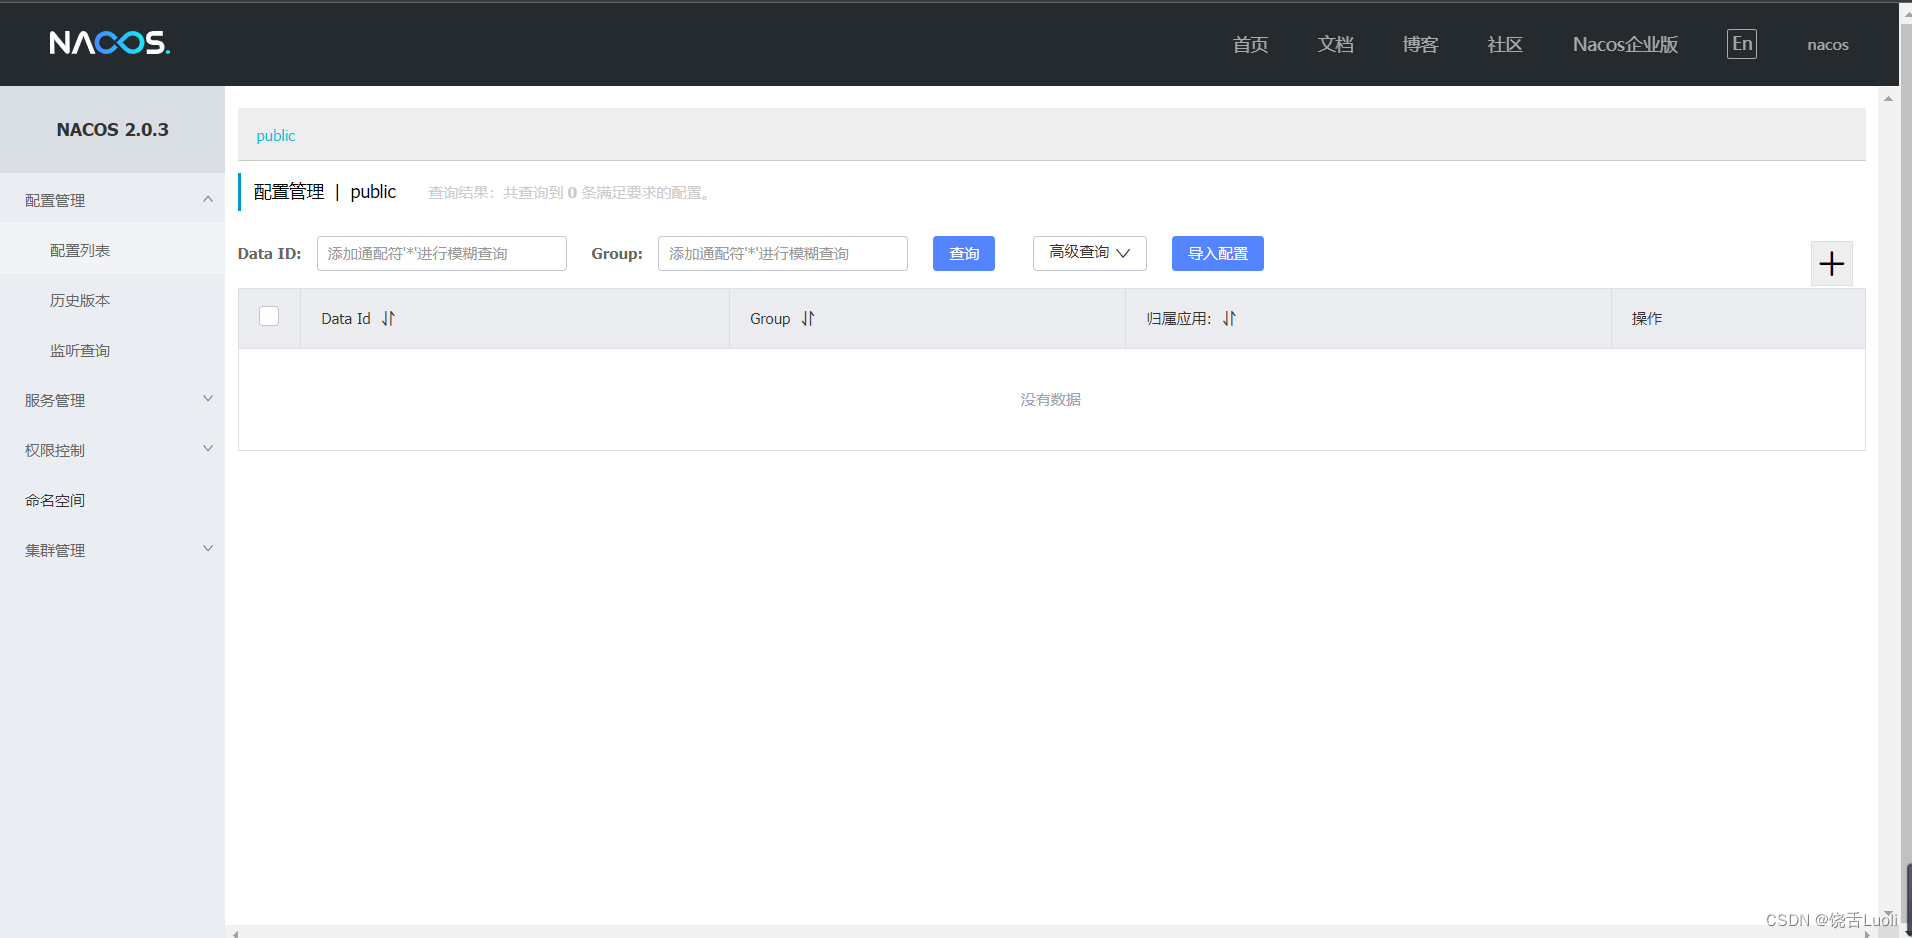Image resolution: width=1912 pixels, height=938 pixels.
Task: Open 历史版本 in the sidebar
Action: pos(112,300)
